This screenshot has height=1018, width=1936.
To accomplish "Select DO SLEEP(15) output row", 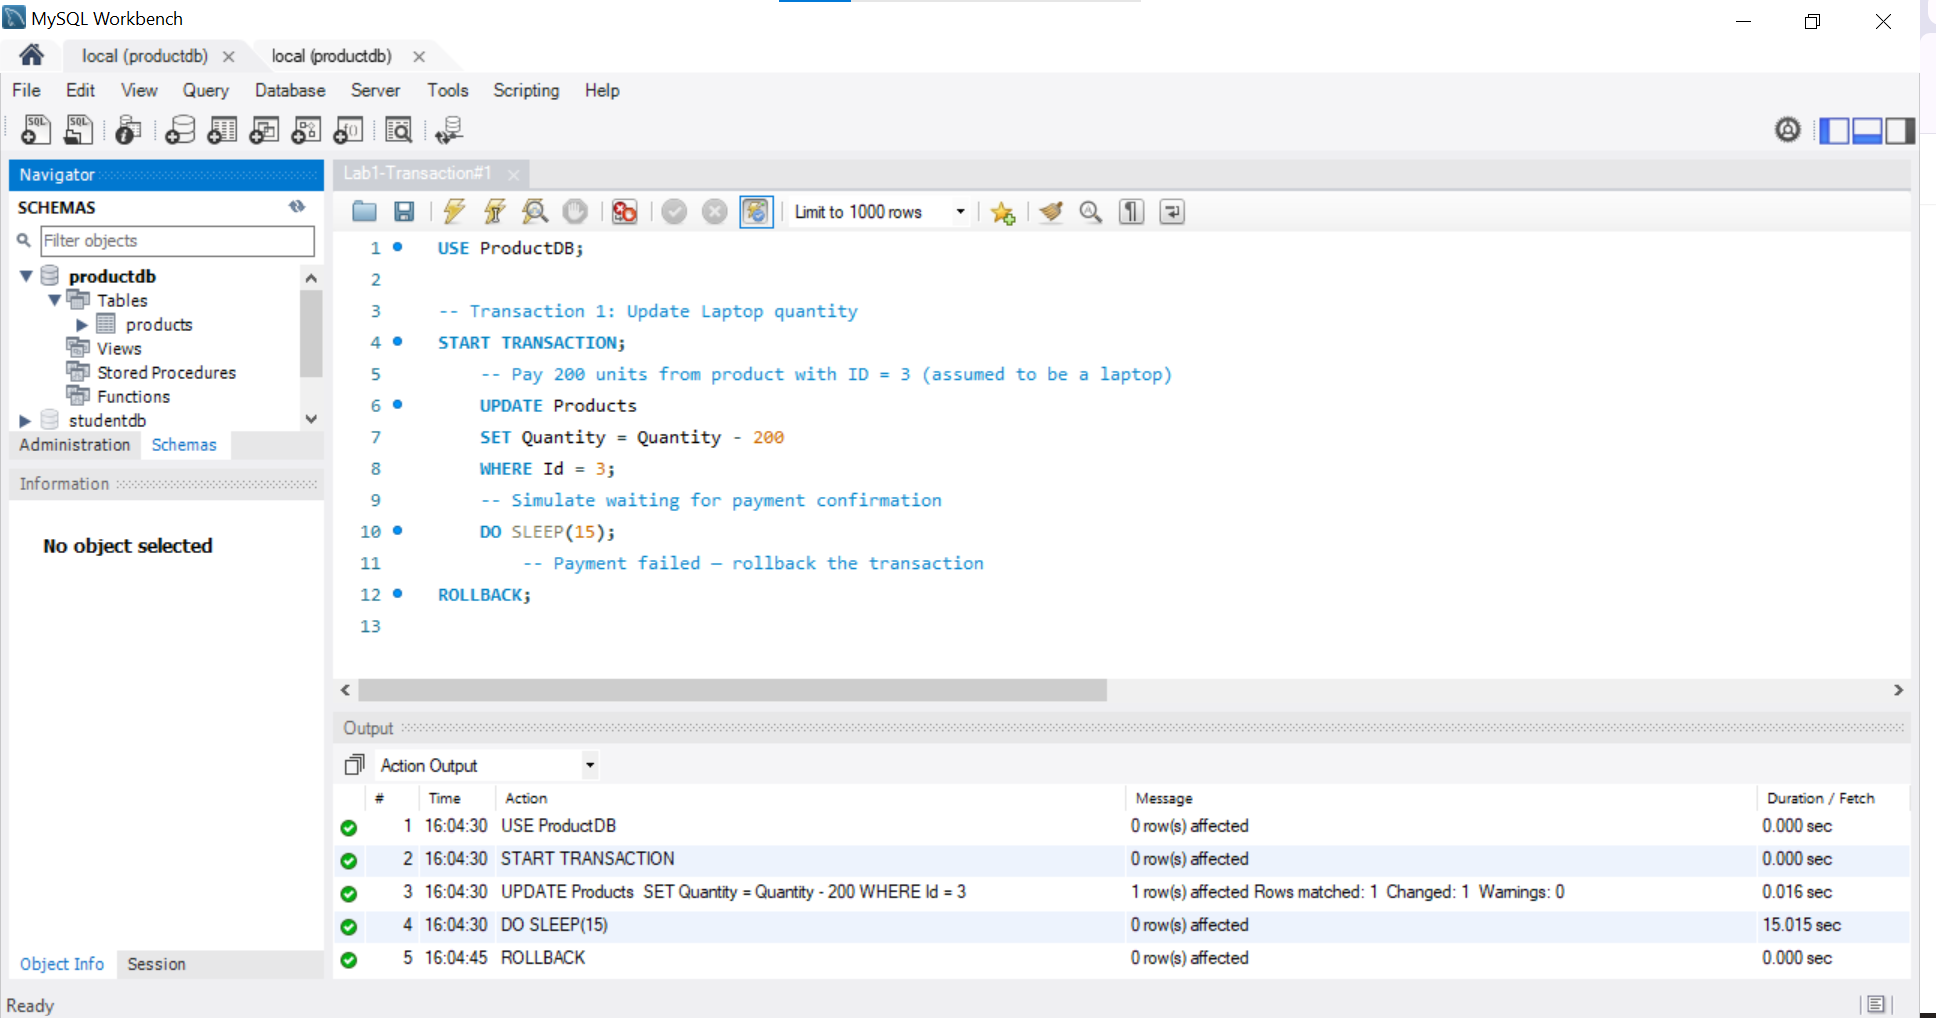I will pyautogui.click(x=1122, y=925).
